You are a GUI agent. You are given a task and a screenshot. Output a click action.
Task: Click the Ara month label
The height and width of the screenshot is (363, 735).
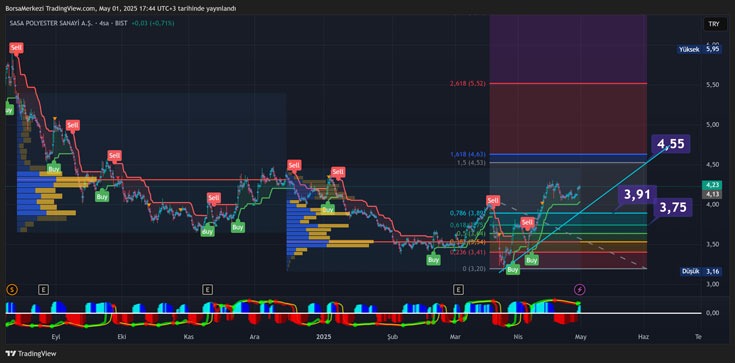click(x=255, y=337)
